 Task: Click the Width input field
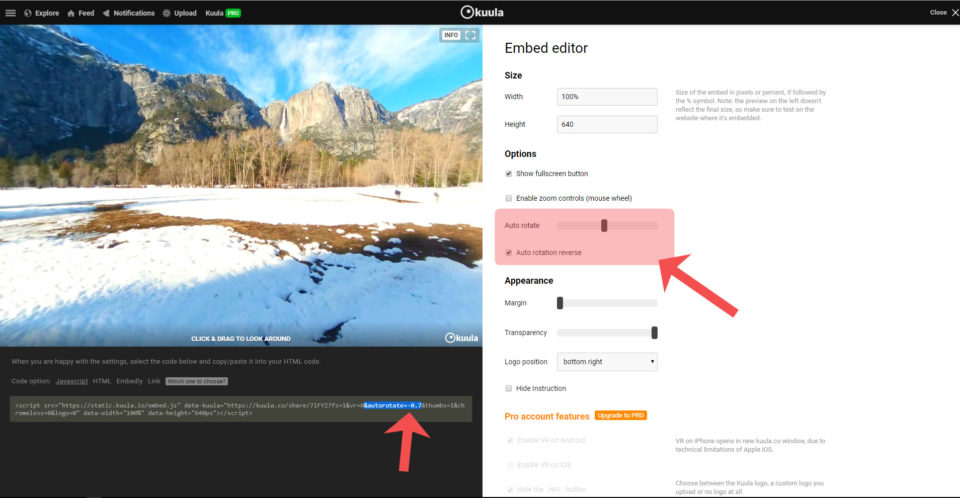click(606, 97)
